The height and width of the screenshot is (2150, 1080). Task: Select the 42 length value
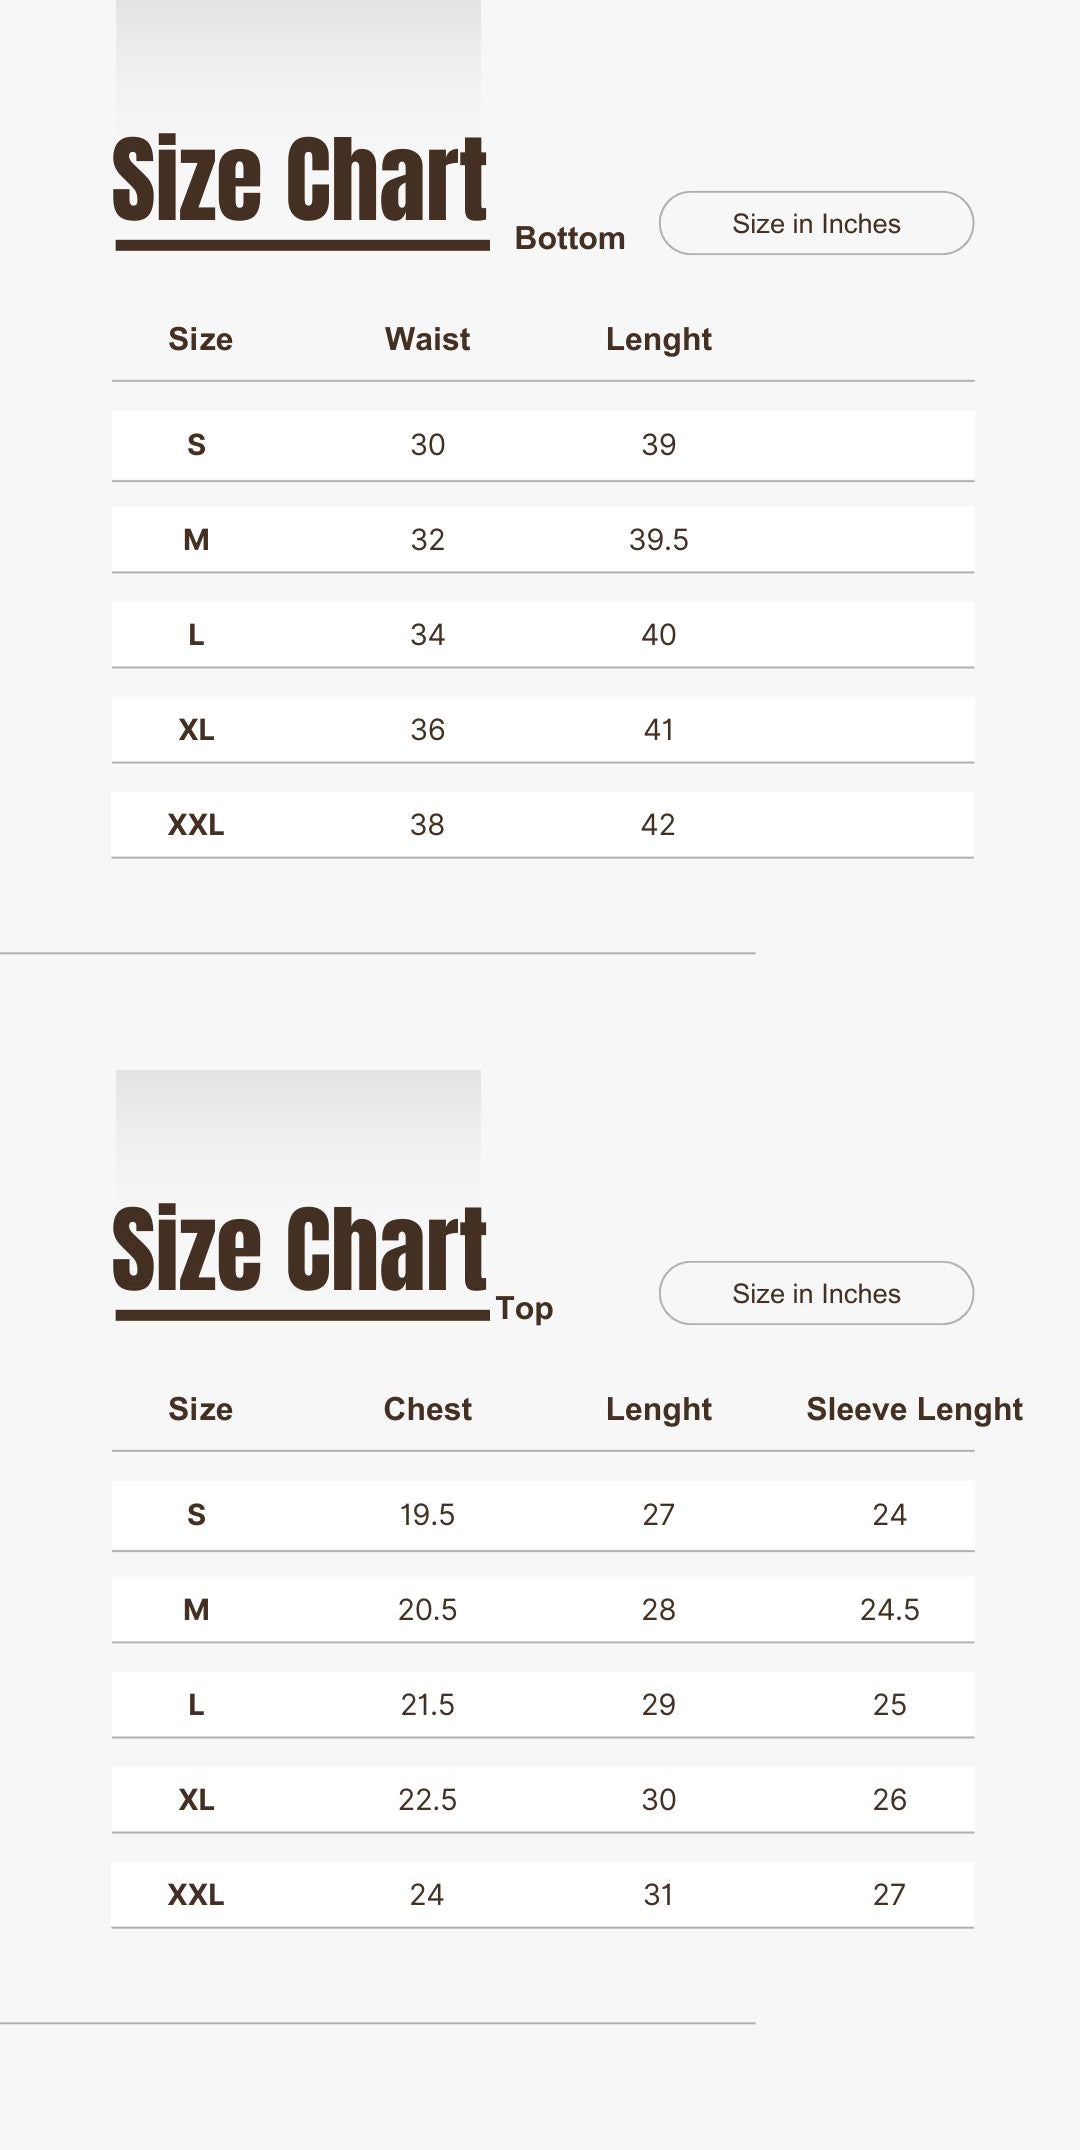pyautogui.click(x=658, y=825)
